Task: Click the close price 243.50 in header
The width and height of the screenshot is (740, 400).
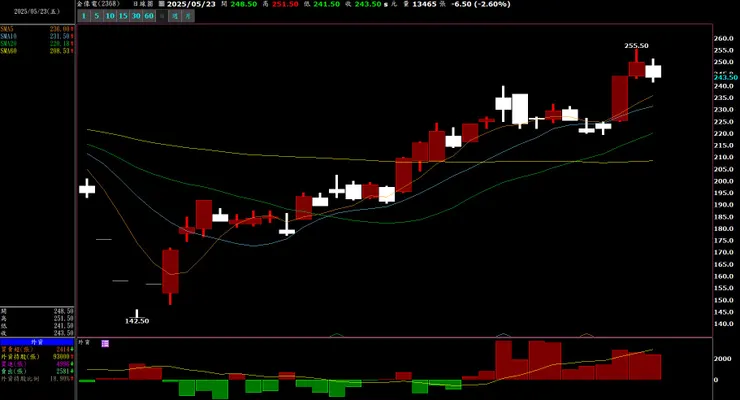Action: pos(368,4)
